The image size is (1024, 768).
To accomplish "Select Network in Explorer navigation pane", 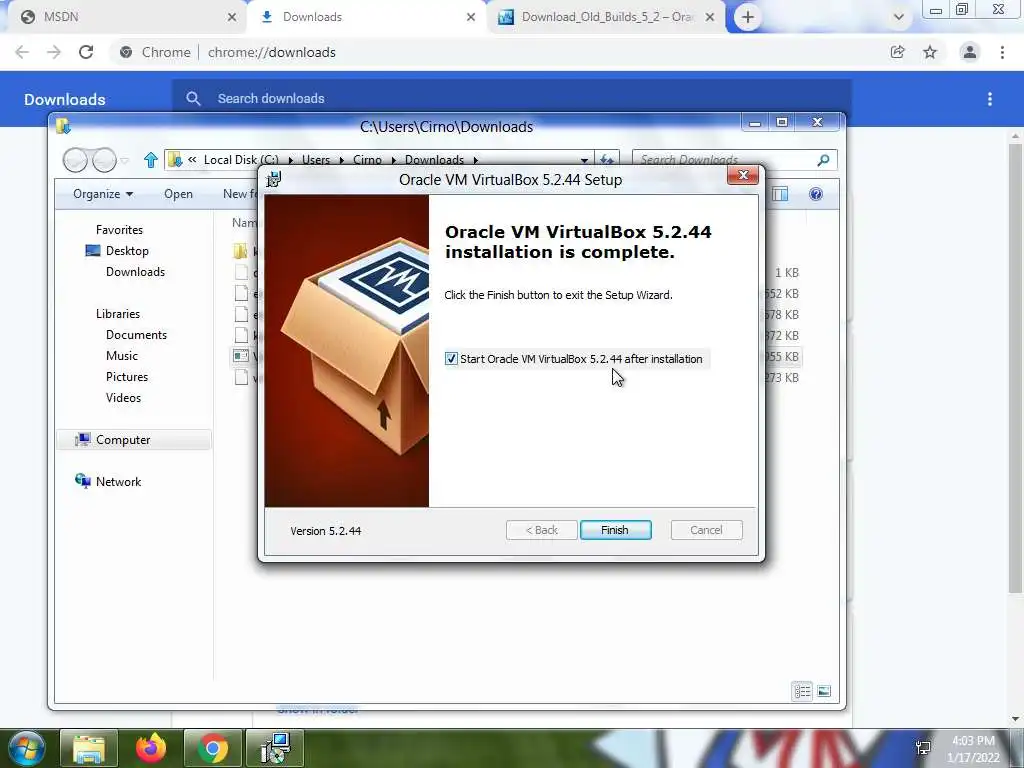I will click(x=118, y=481).
